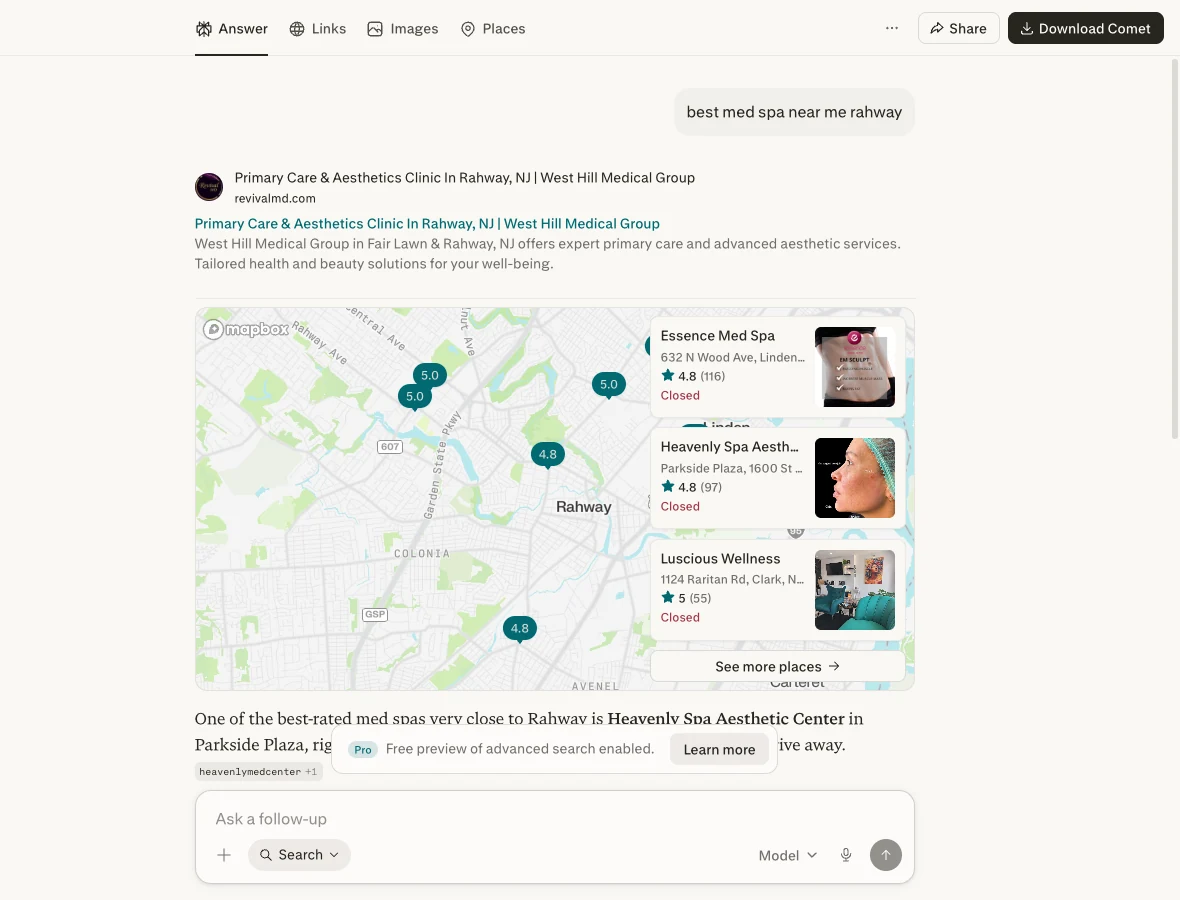The height and width of the screenshot is (900, 1180).
Task: Click the plus attach icon
Action: tap(224, 855)
